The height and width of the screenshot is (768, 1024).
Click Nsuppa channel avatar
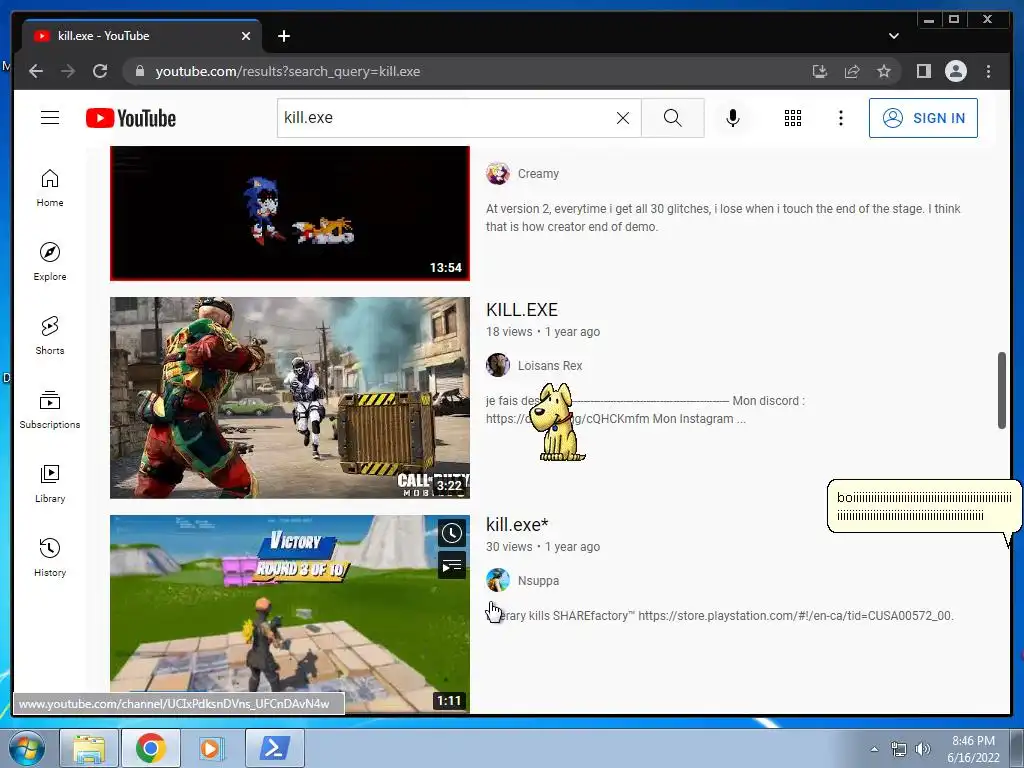[498, 580]
